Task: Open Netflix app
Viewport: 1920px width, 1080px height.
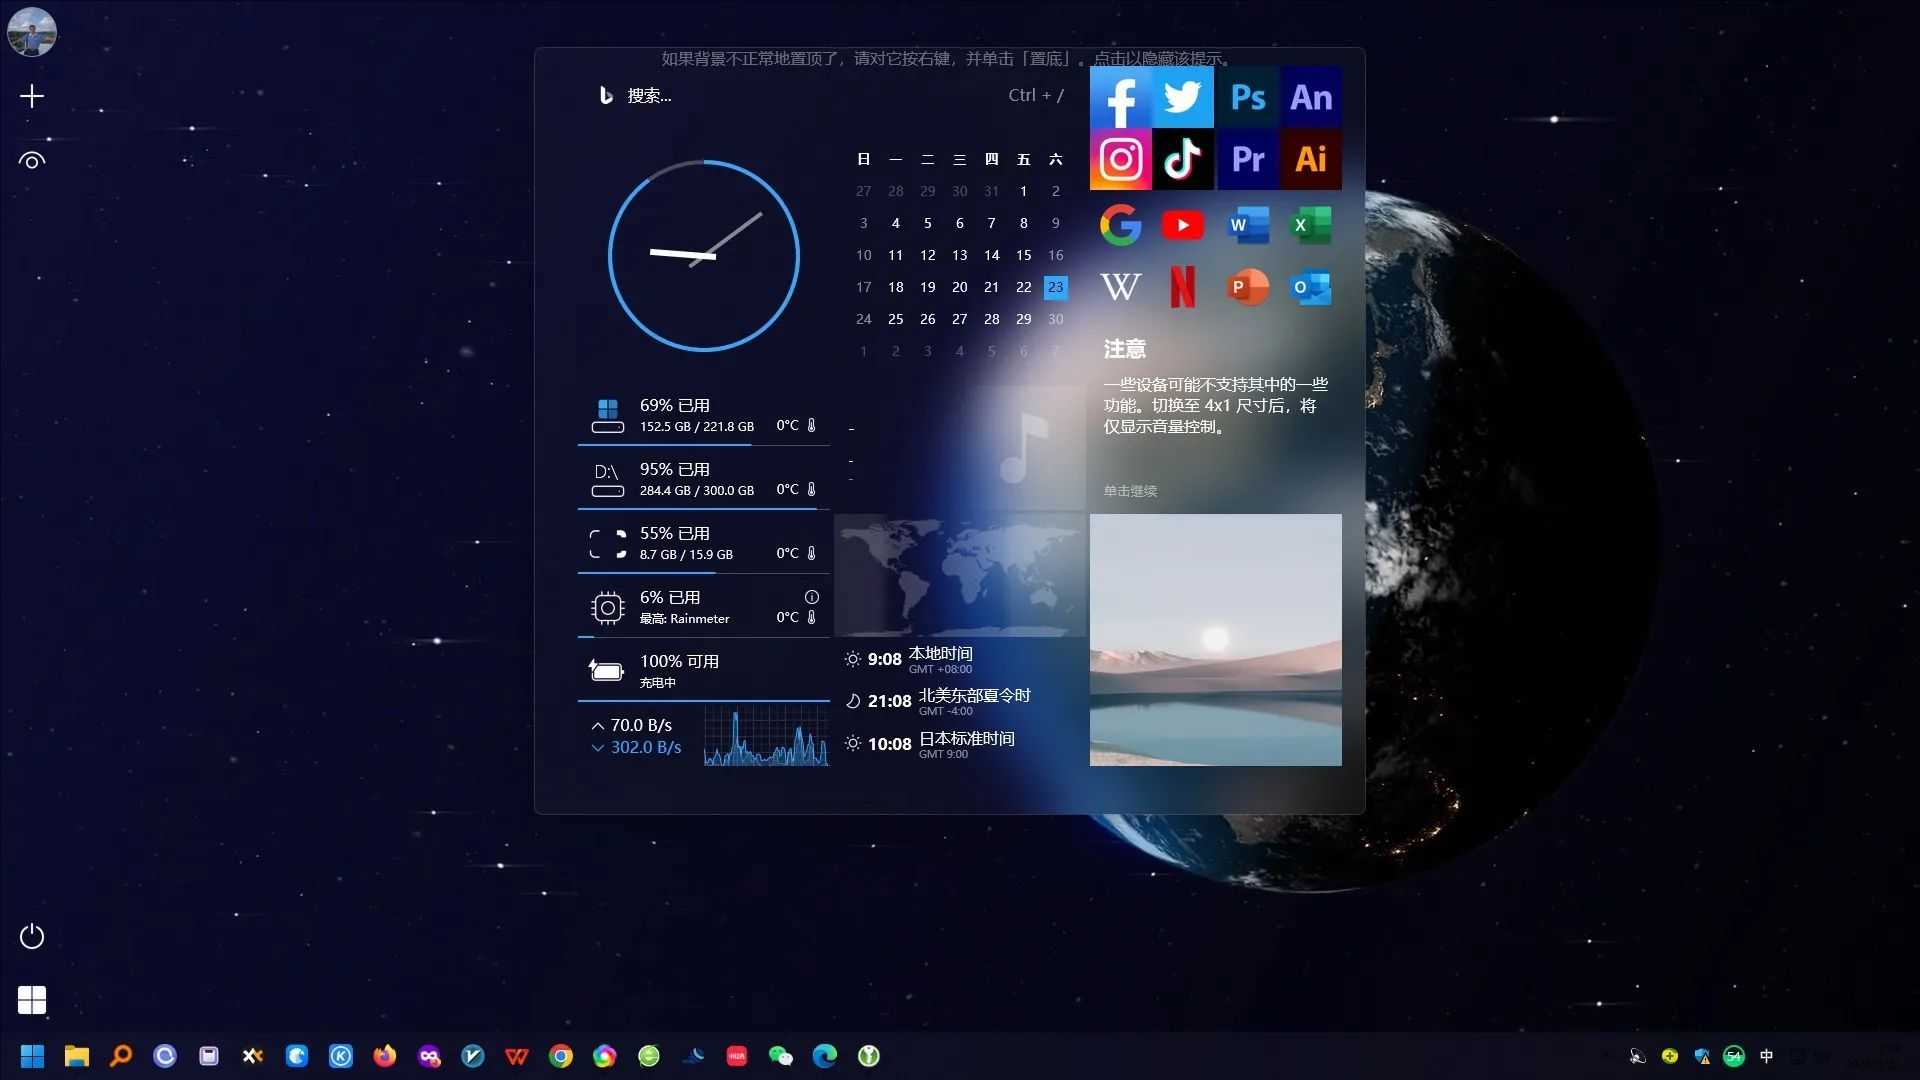Action: coord(1183,286)
